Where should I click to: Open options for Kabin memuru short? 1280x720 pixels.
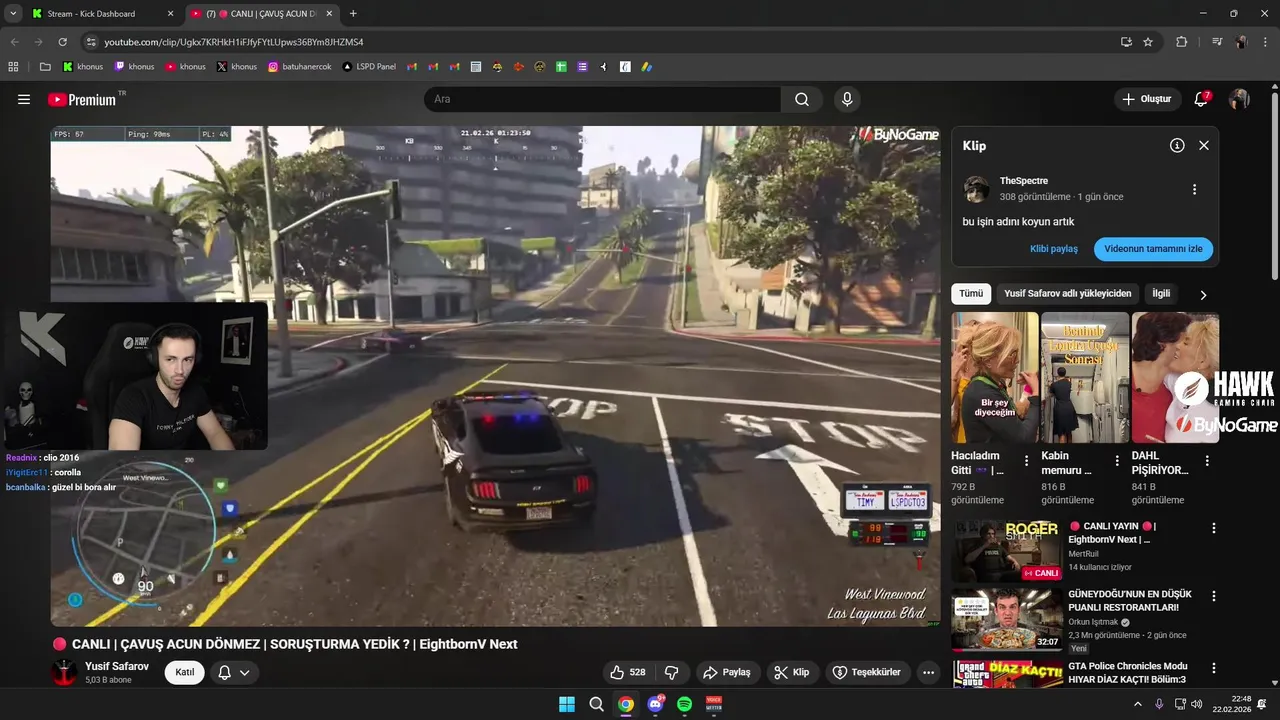click(x=1116, y=461)
